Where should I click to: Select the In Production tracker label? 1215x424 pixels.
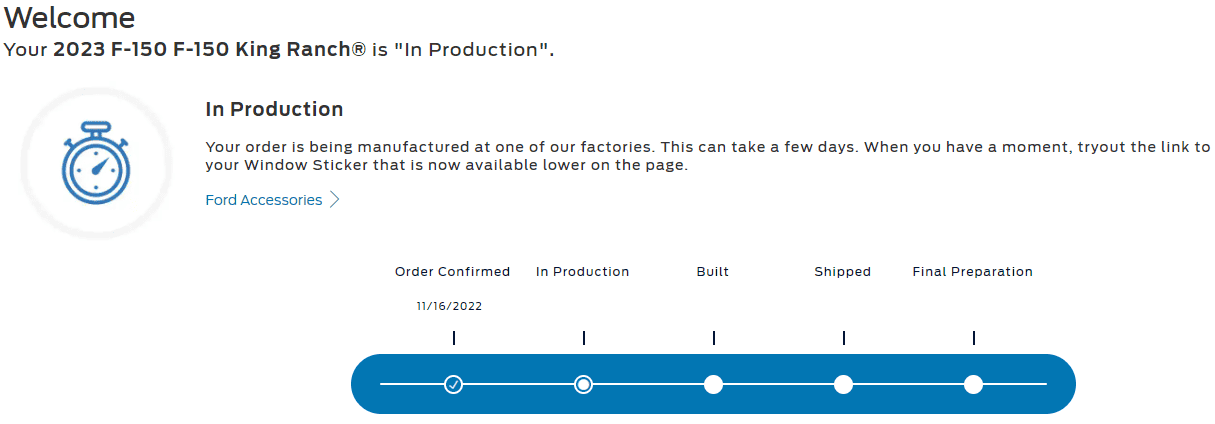coord(583,272)
